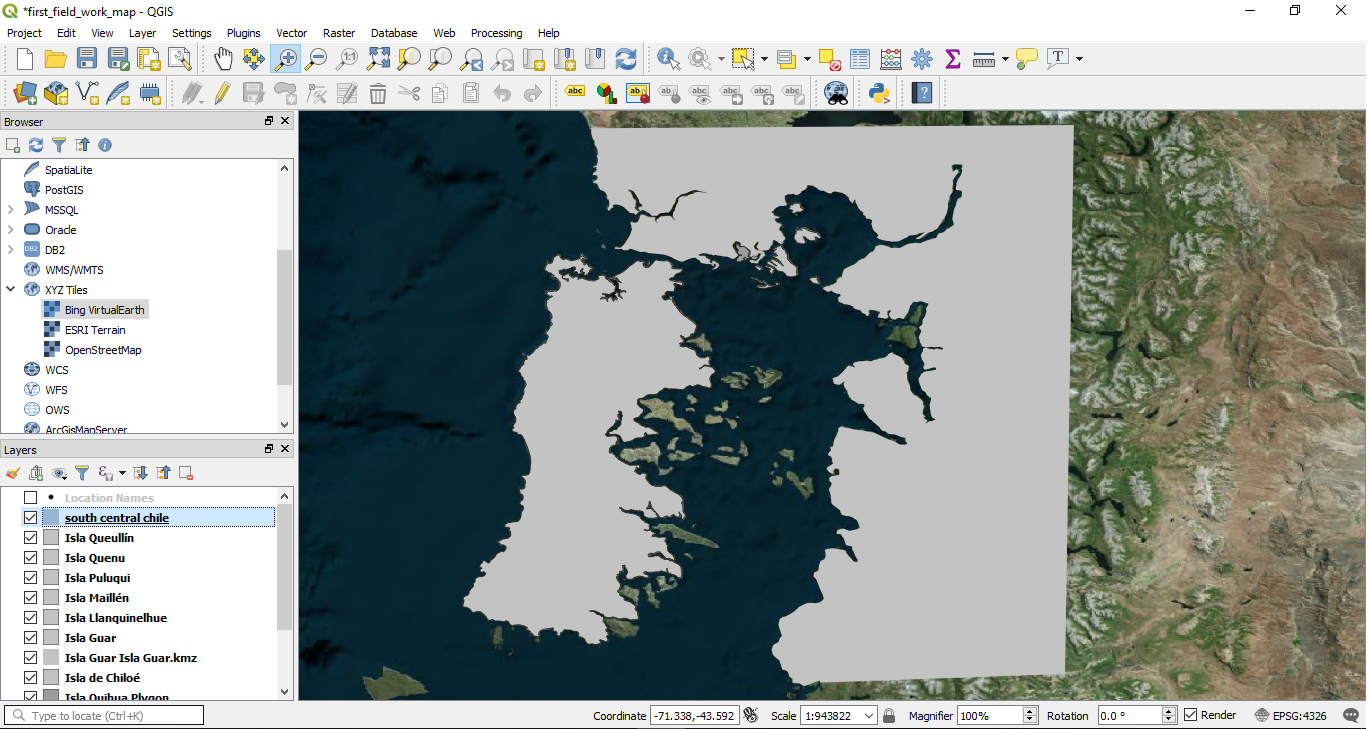
Task: Create a new project with the blank page icon
Action: (25, 59)
